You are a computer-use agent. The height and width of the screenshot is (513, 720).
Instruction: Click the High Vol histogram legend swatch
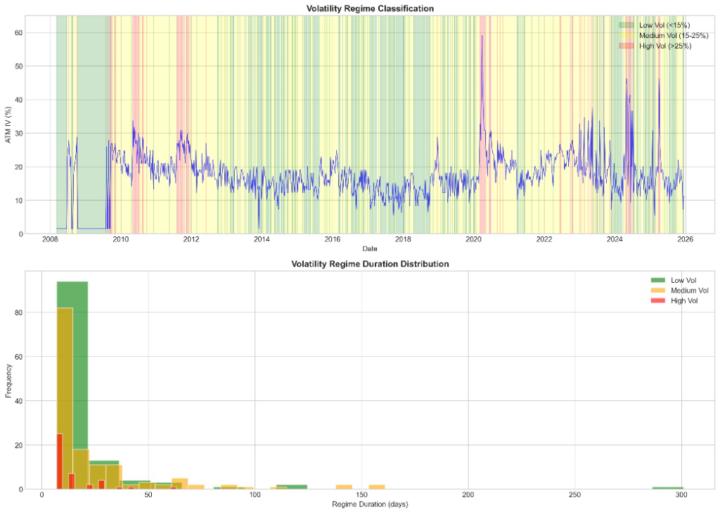[658, 300]
